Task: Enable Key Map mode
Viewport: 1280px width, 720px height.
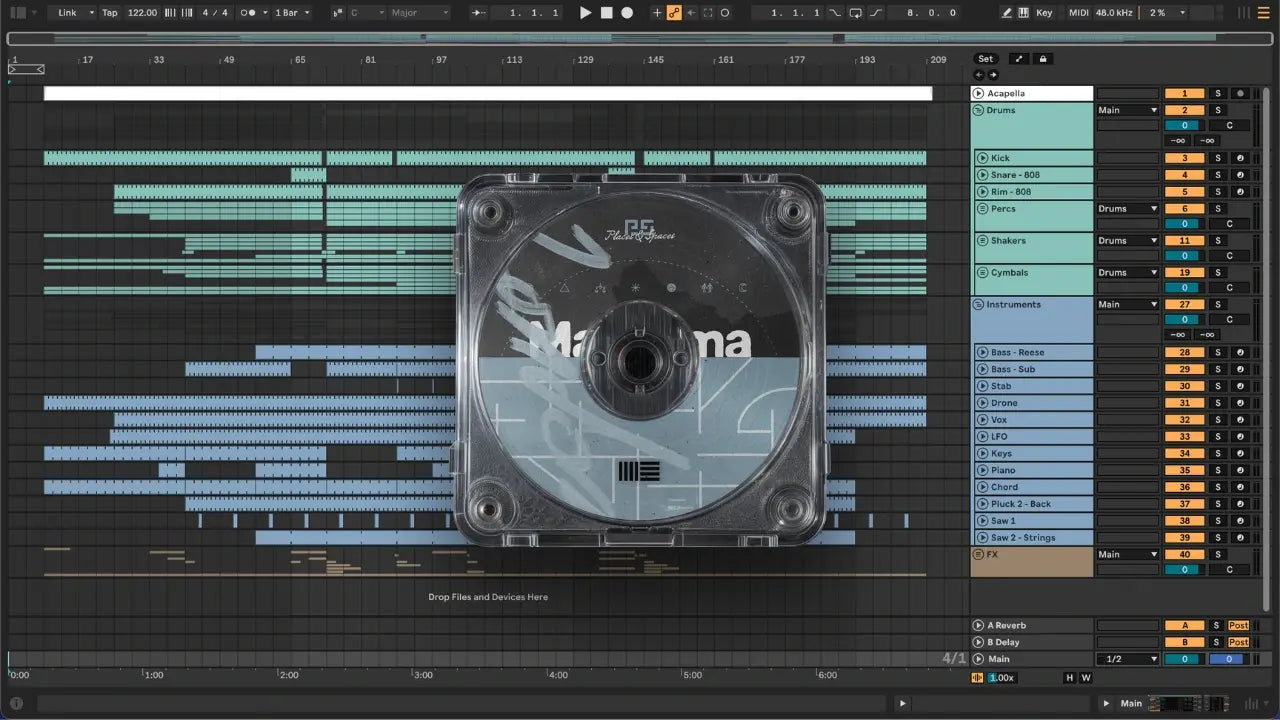Action: click(x=1044, y=13)
